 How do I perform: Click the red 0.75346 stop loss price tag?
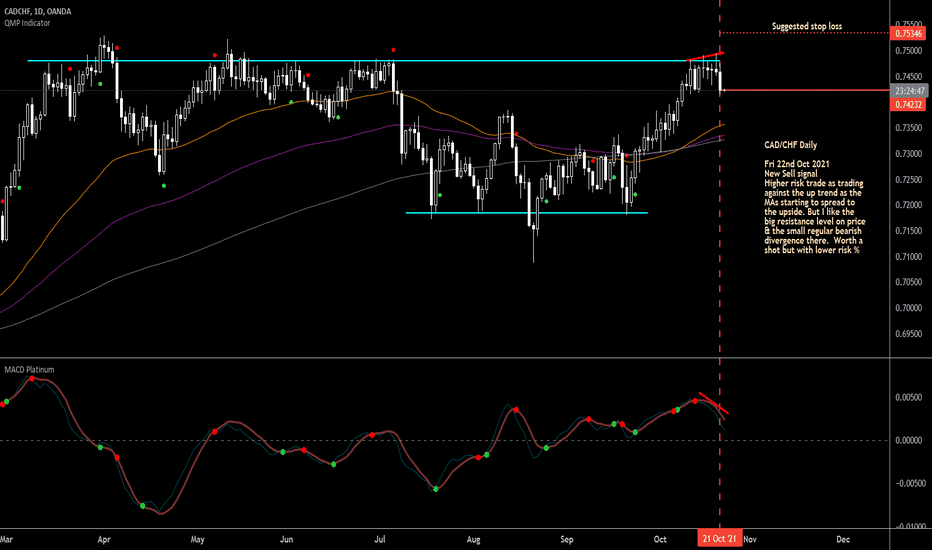click(909, 33)
